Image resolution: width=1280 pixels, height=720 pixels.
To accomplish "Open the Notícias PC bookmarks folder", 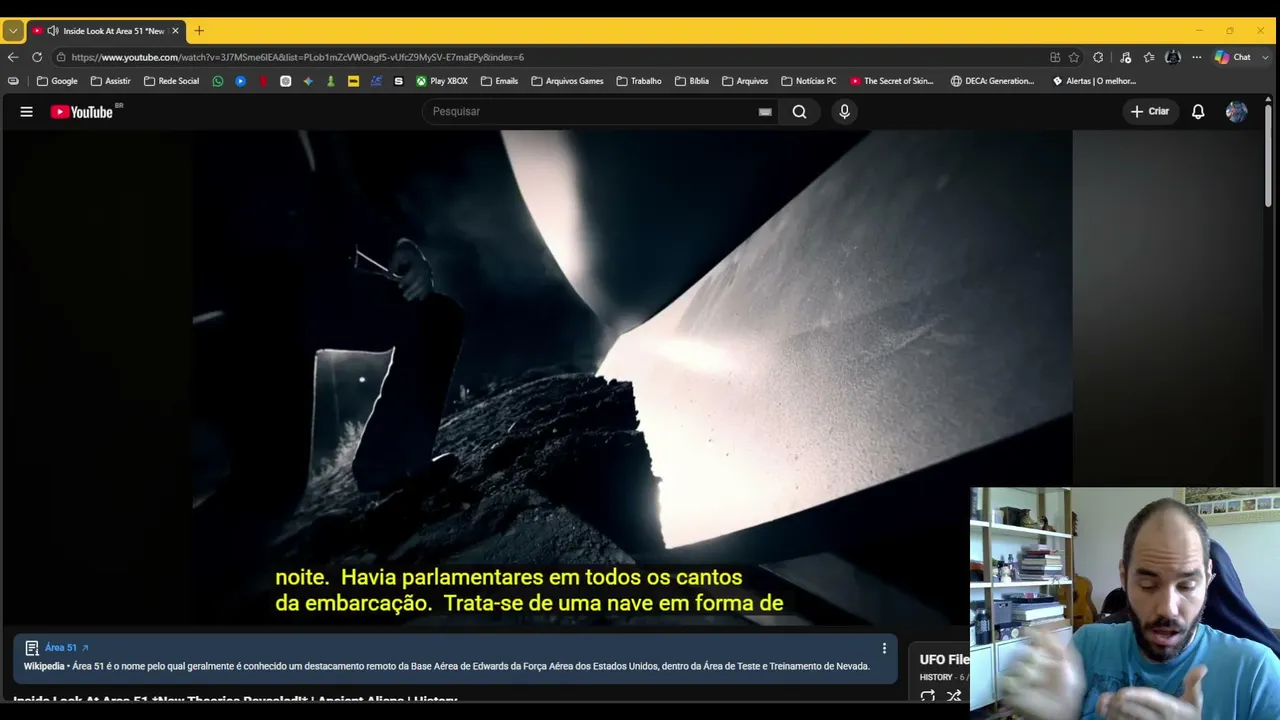I will [x=808, y=81].
